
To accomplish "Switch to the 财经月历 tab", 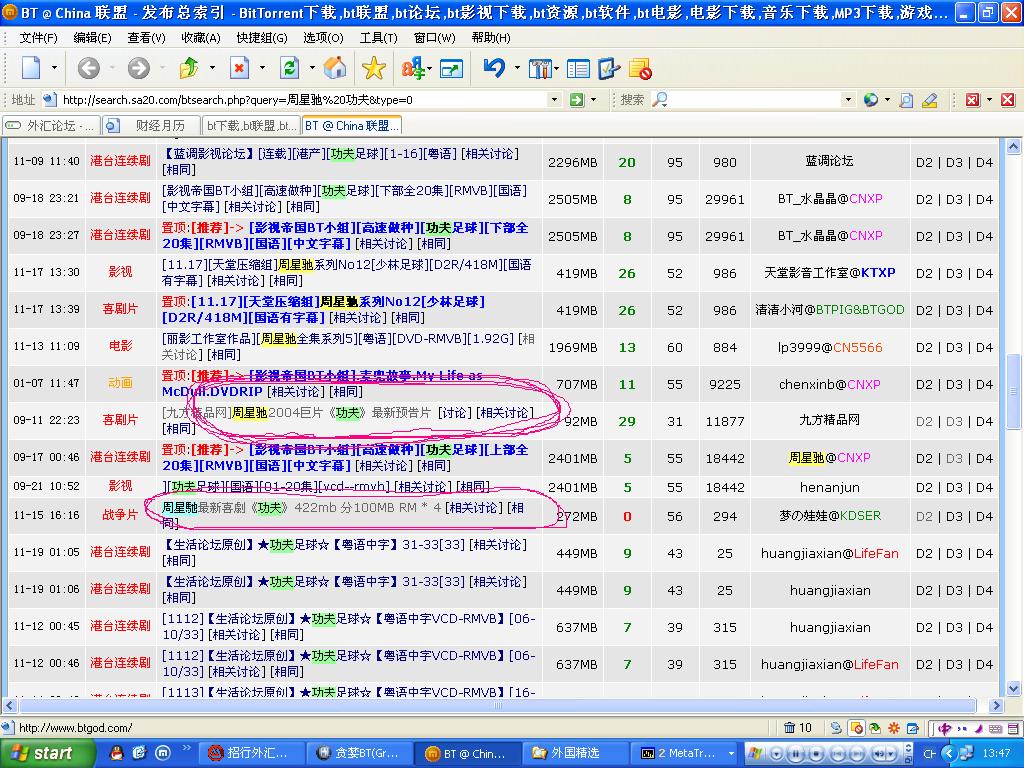I will pos(160,126).
